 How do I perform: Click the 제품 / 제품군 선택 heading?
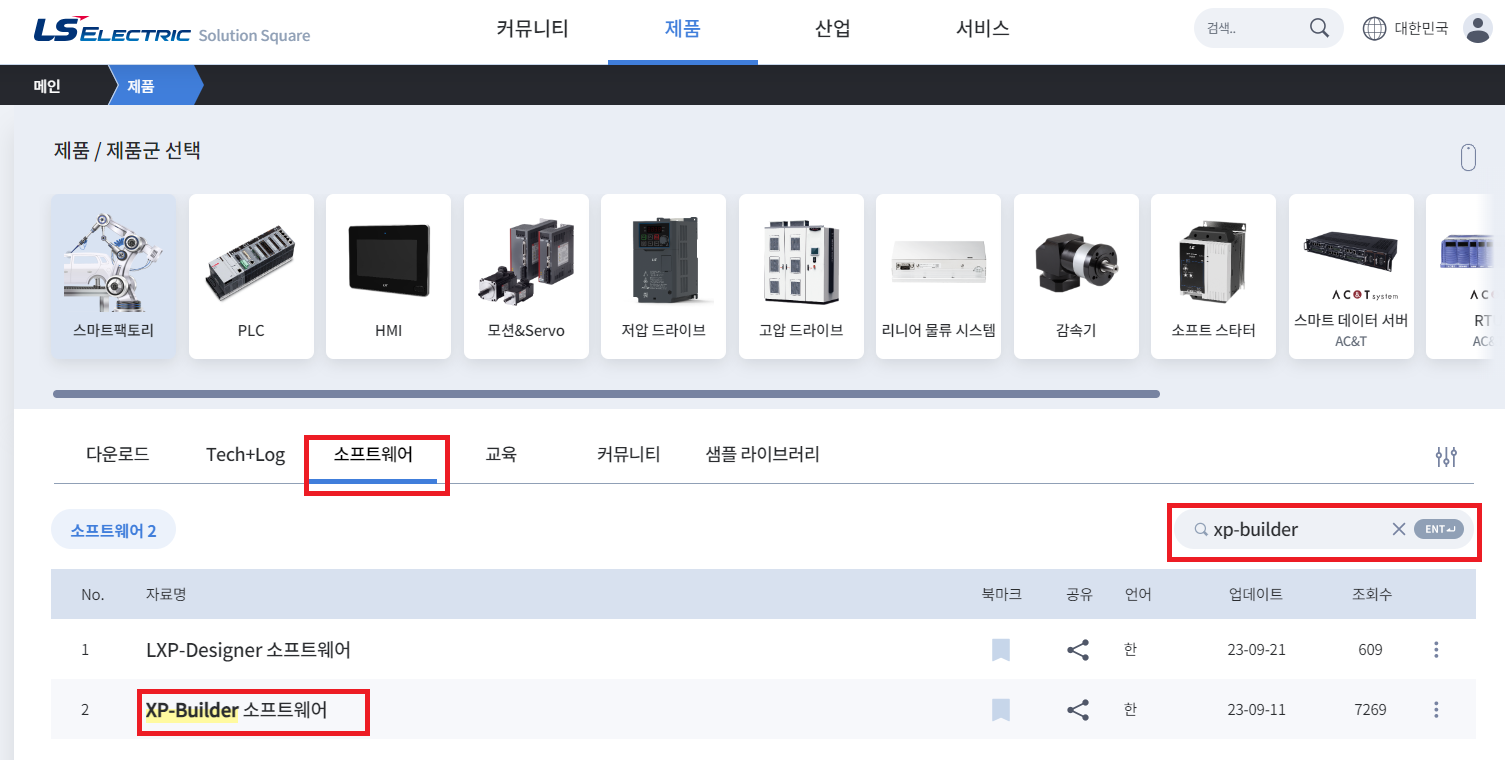click(127, 151)
